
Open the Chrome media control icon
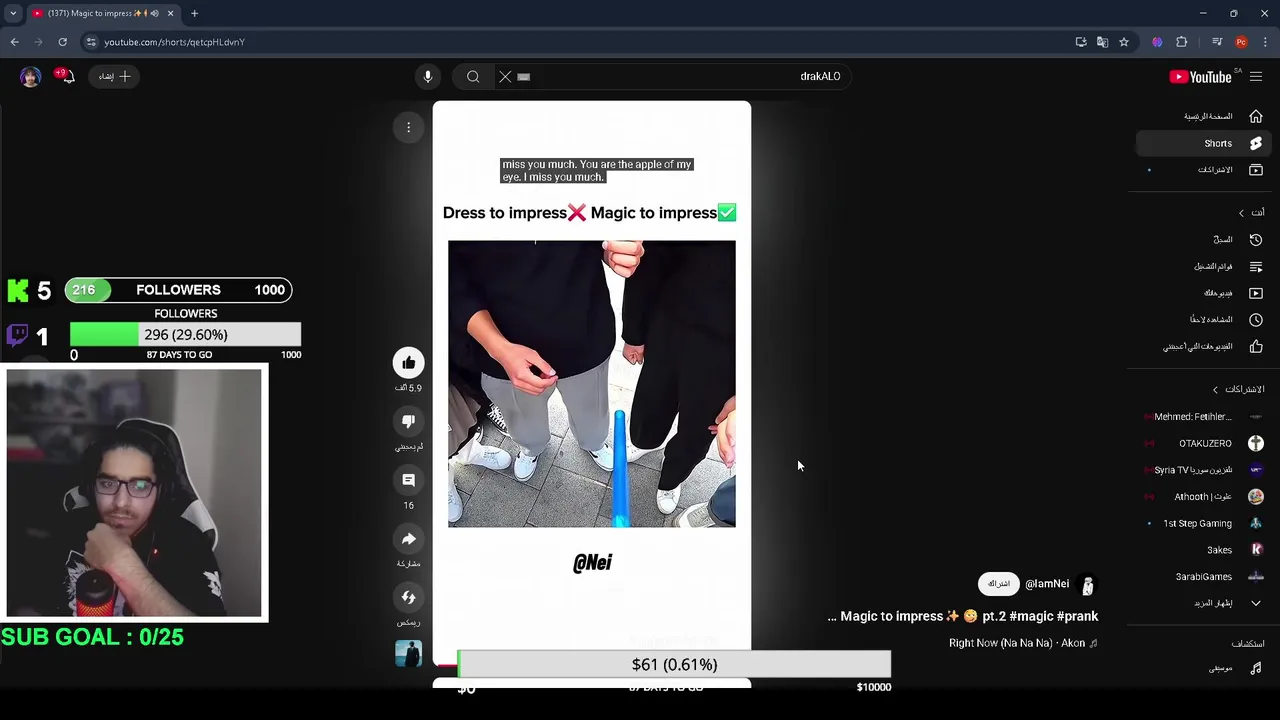tap(1217, 42)
